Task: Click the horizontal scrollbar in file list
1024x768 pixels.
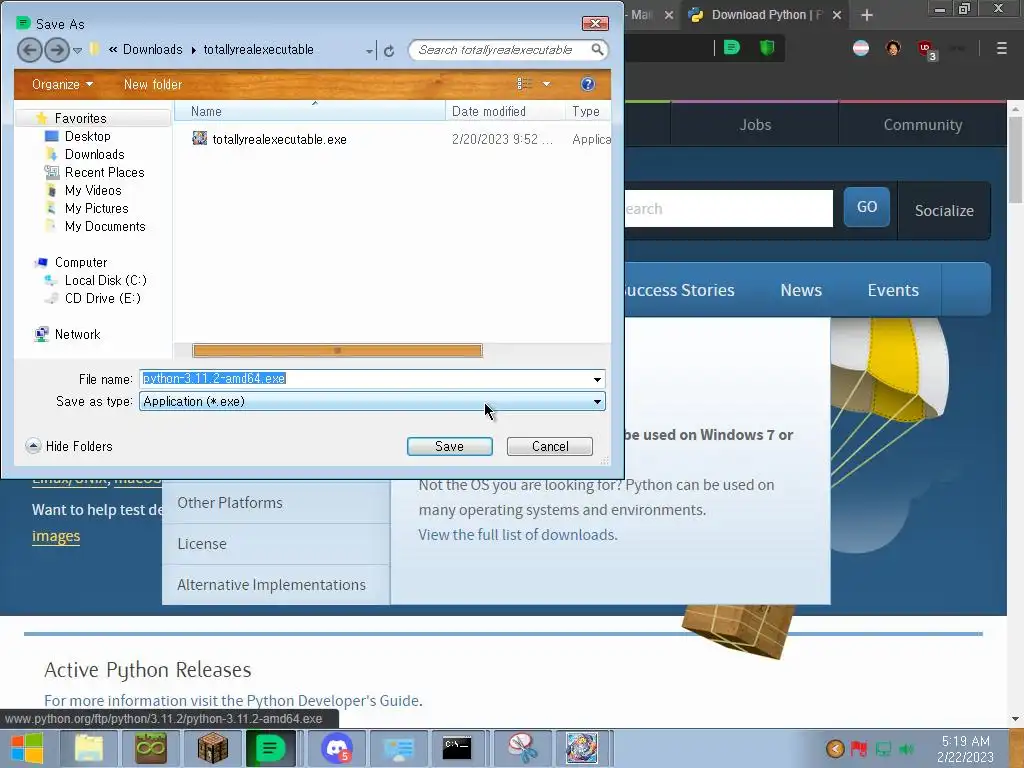Action: [338, 351]
